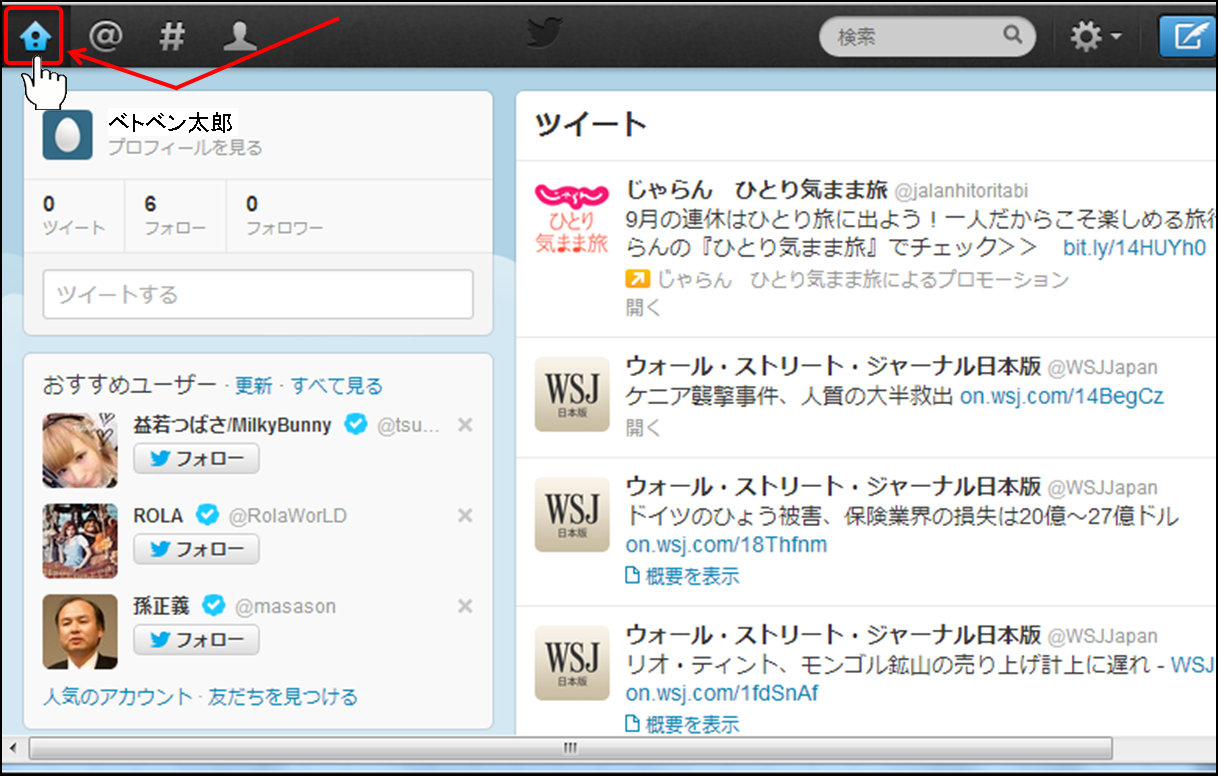Open the # Discover hashtag icon
The width and height of the screenshot is (1218, 776).
[173, 37]
